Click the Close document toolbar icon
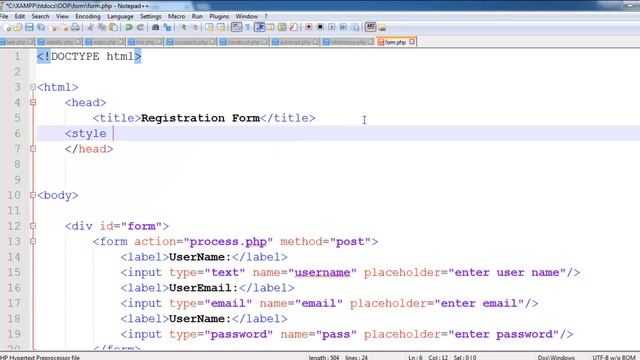The image size is (640, 360). 53,27
